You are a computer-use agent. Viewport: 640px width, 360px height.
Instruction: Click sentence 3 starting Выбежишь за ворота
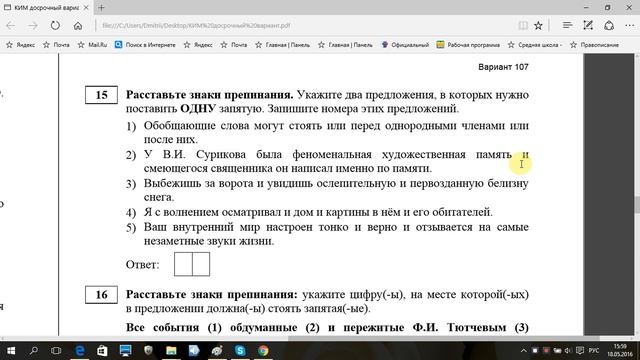pyautogui.click(x=336, y=190)
